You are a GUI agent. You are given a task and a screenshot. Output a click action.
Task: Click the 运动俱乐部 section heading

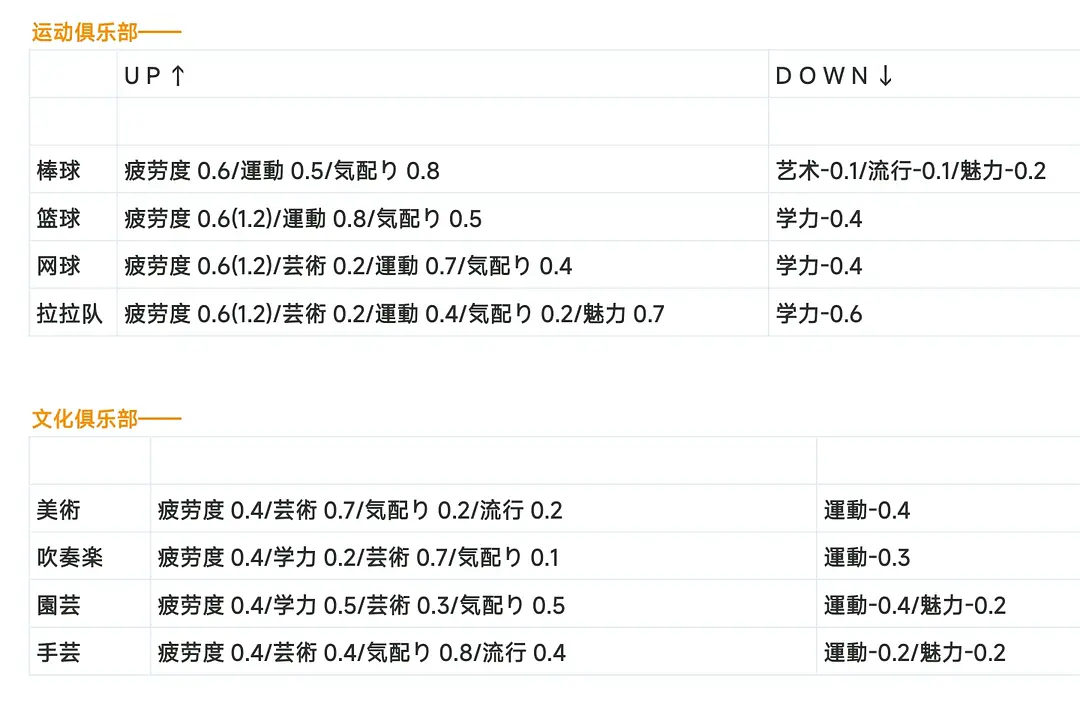(106, 32)
